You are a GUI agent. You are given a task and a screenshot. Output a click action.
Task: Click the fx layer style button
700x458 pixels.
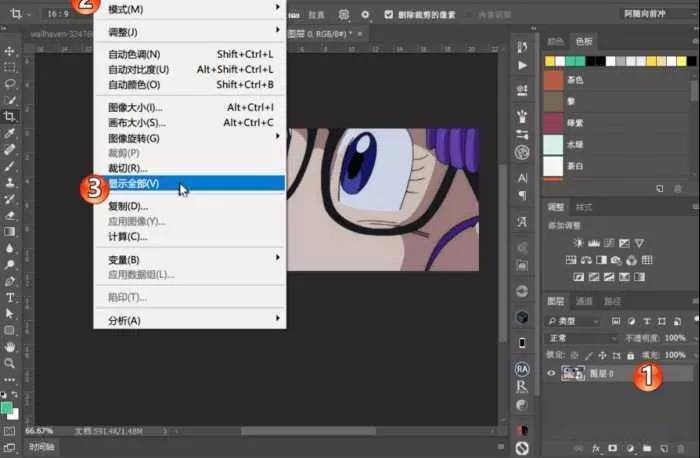[x=596, y=448]
